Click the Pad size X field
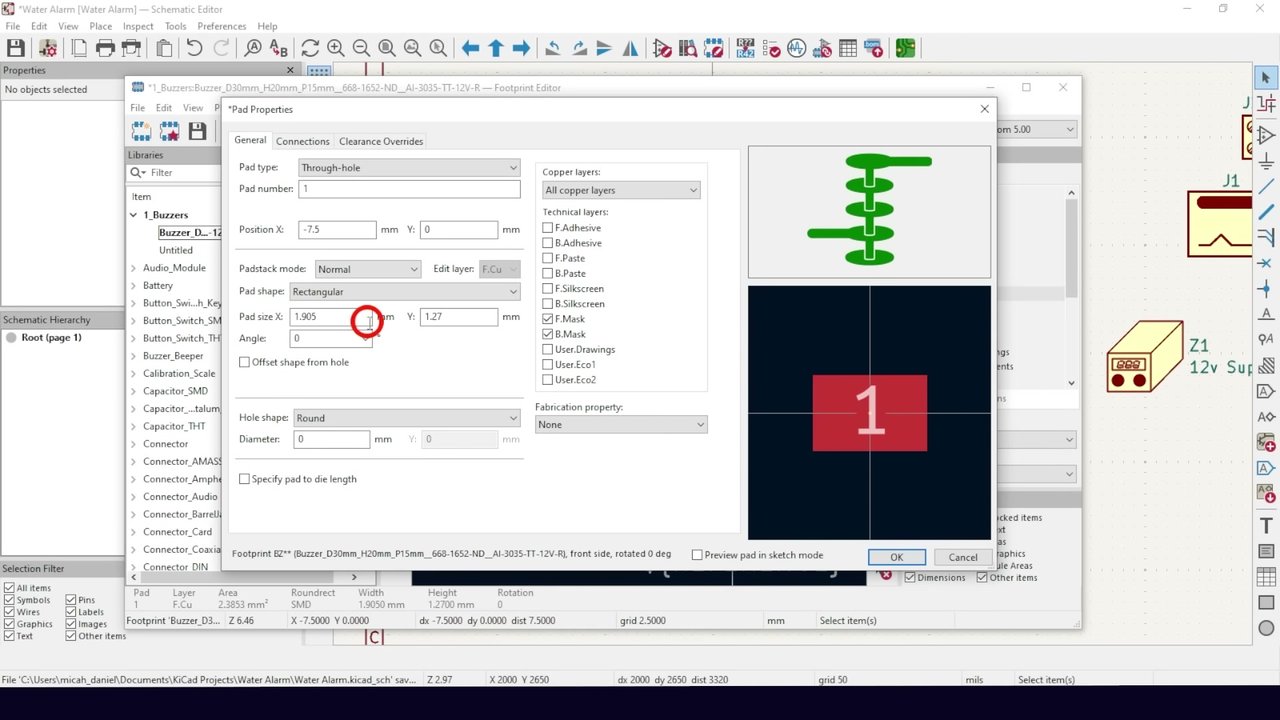The width and height of the screenshot is (1280, 720). point(332,316)
